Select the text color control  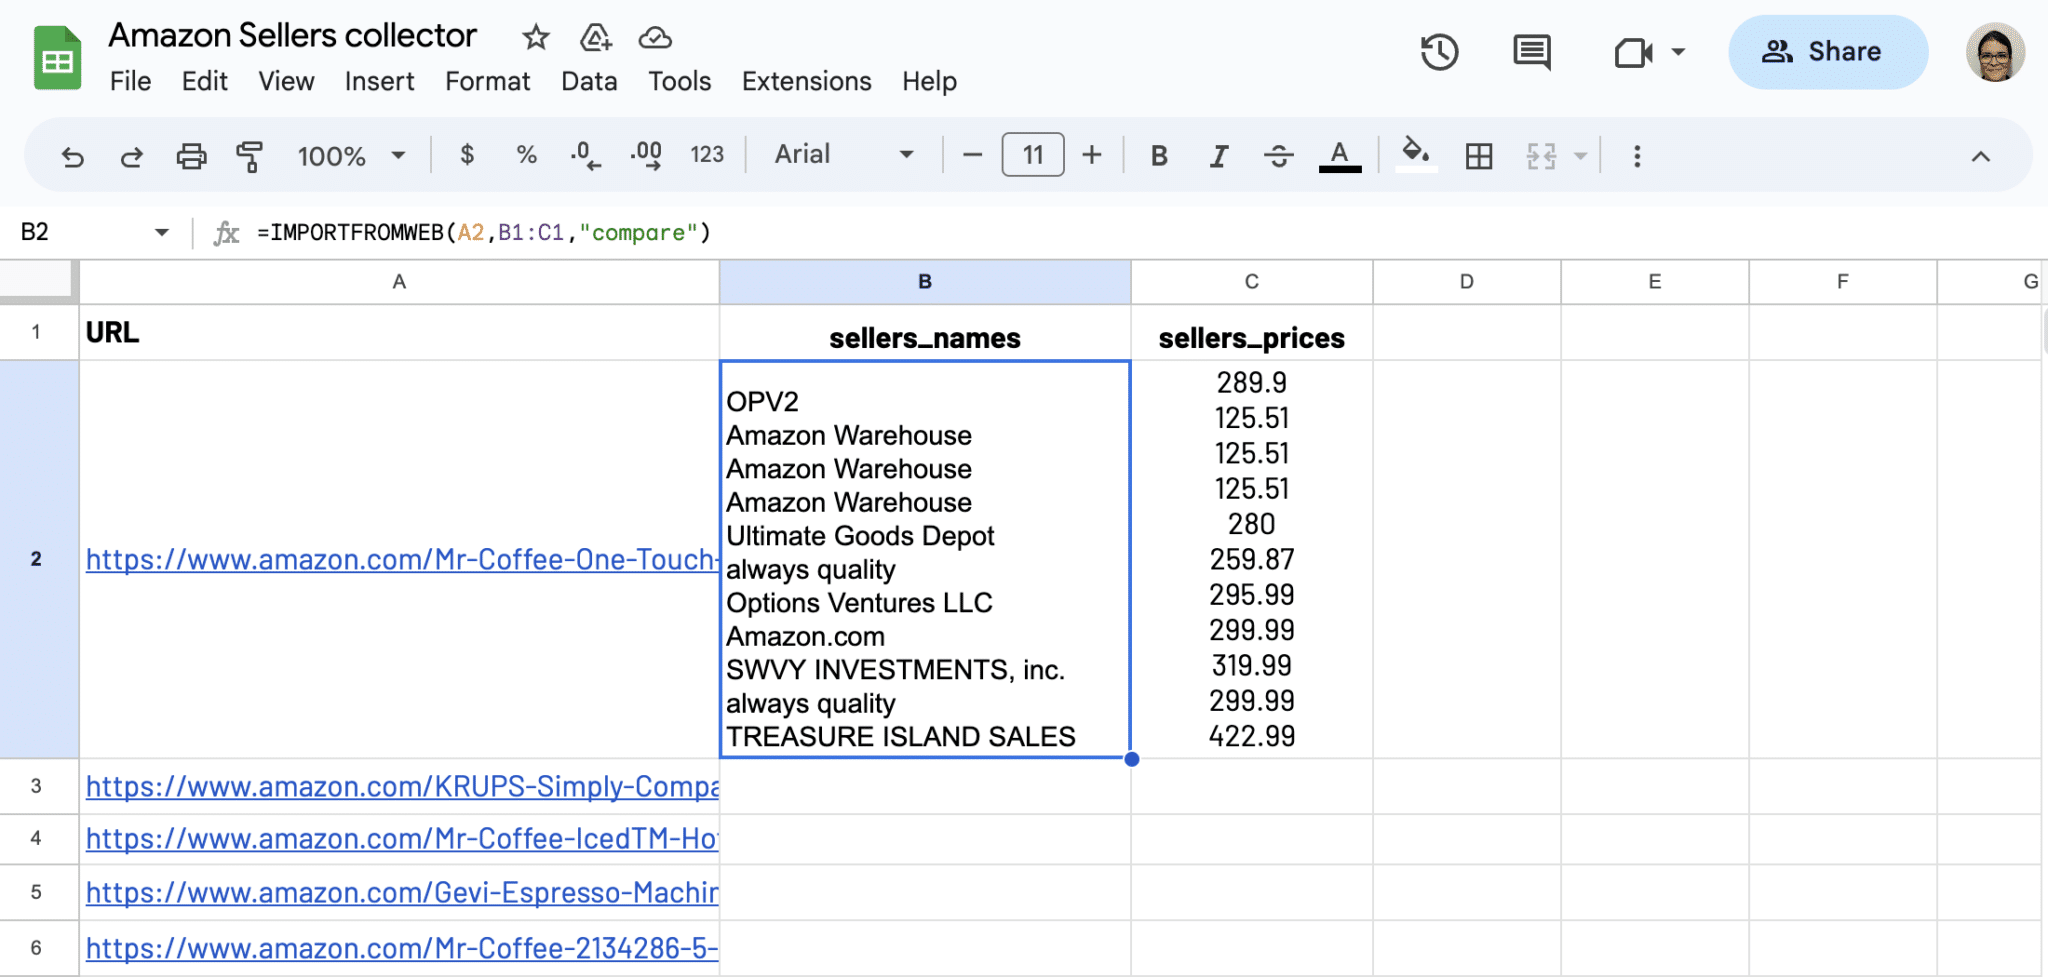click(x=1339, y=155)
